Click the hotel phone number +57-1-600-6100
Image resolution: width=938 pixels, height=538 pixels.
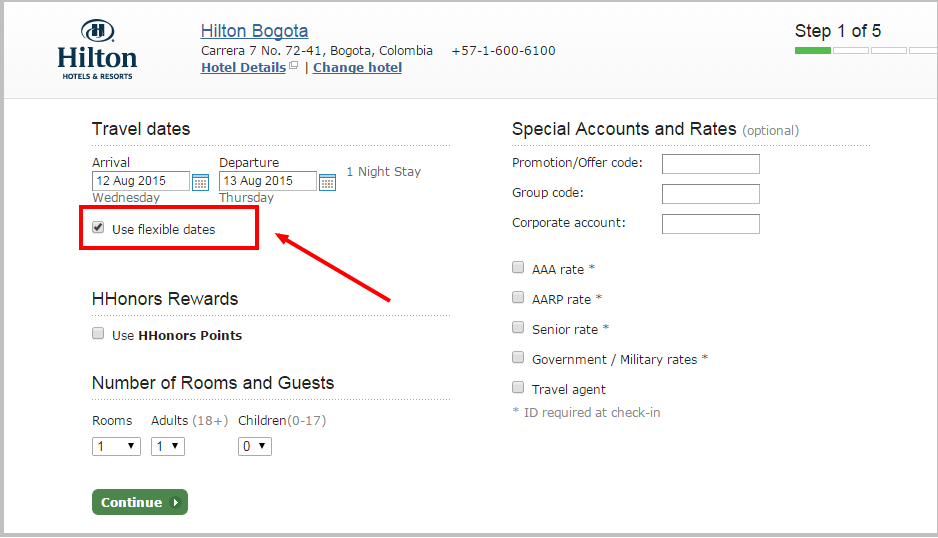coord(503,51)
